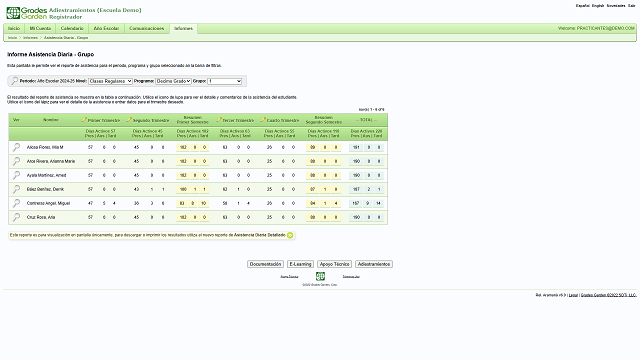Edit Tercer Trimestre with pencil icon

coord(219,120)
